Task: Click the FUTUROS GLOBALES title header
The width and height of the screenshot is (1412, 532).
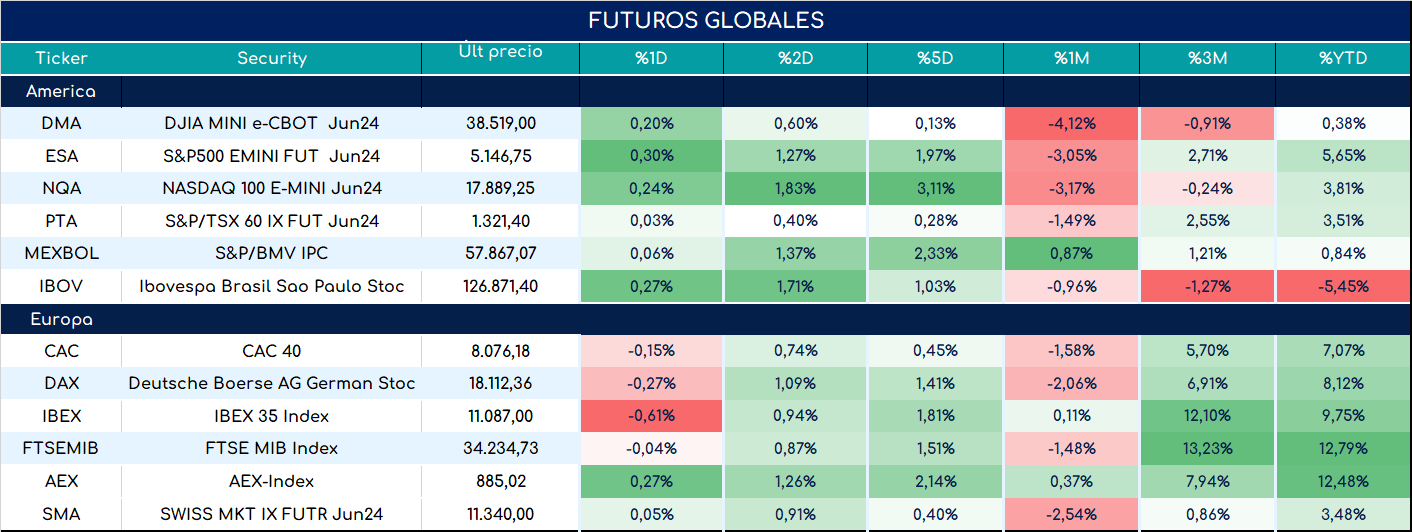Action: click(x=706, y=20)
